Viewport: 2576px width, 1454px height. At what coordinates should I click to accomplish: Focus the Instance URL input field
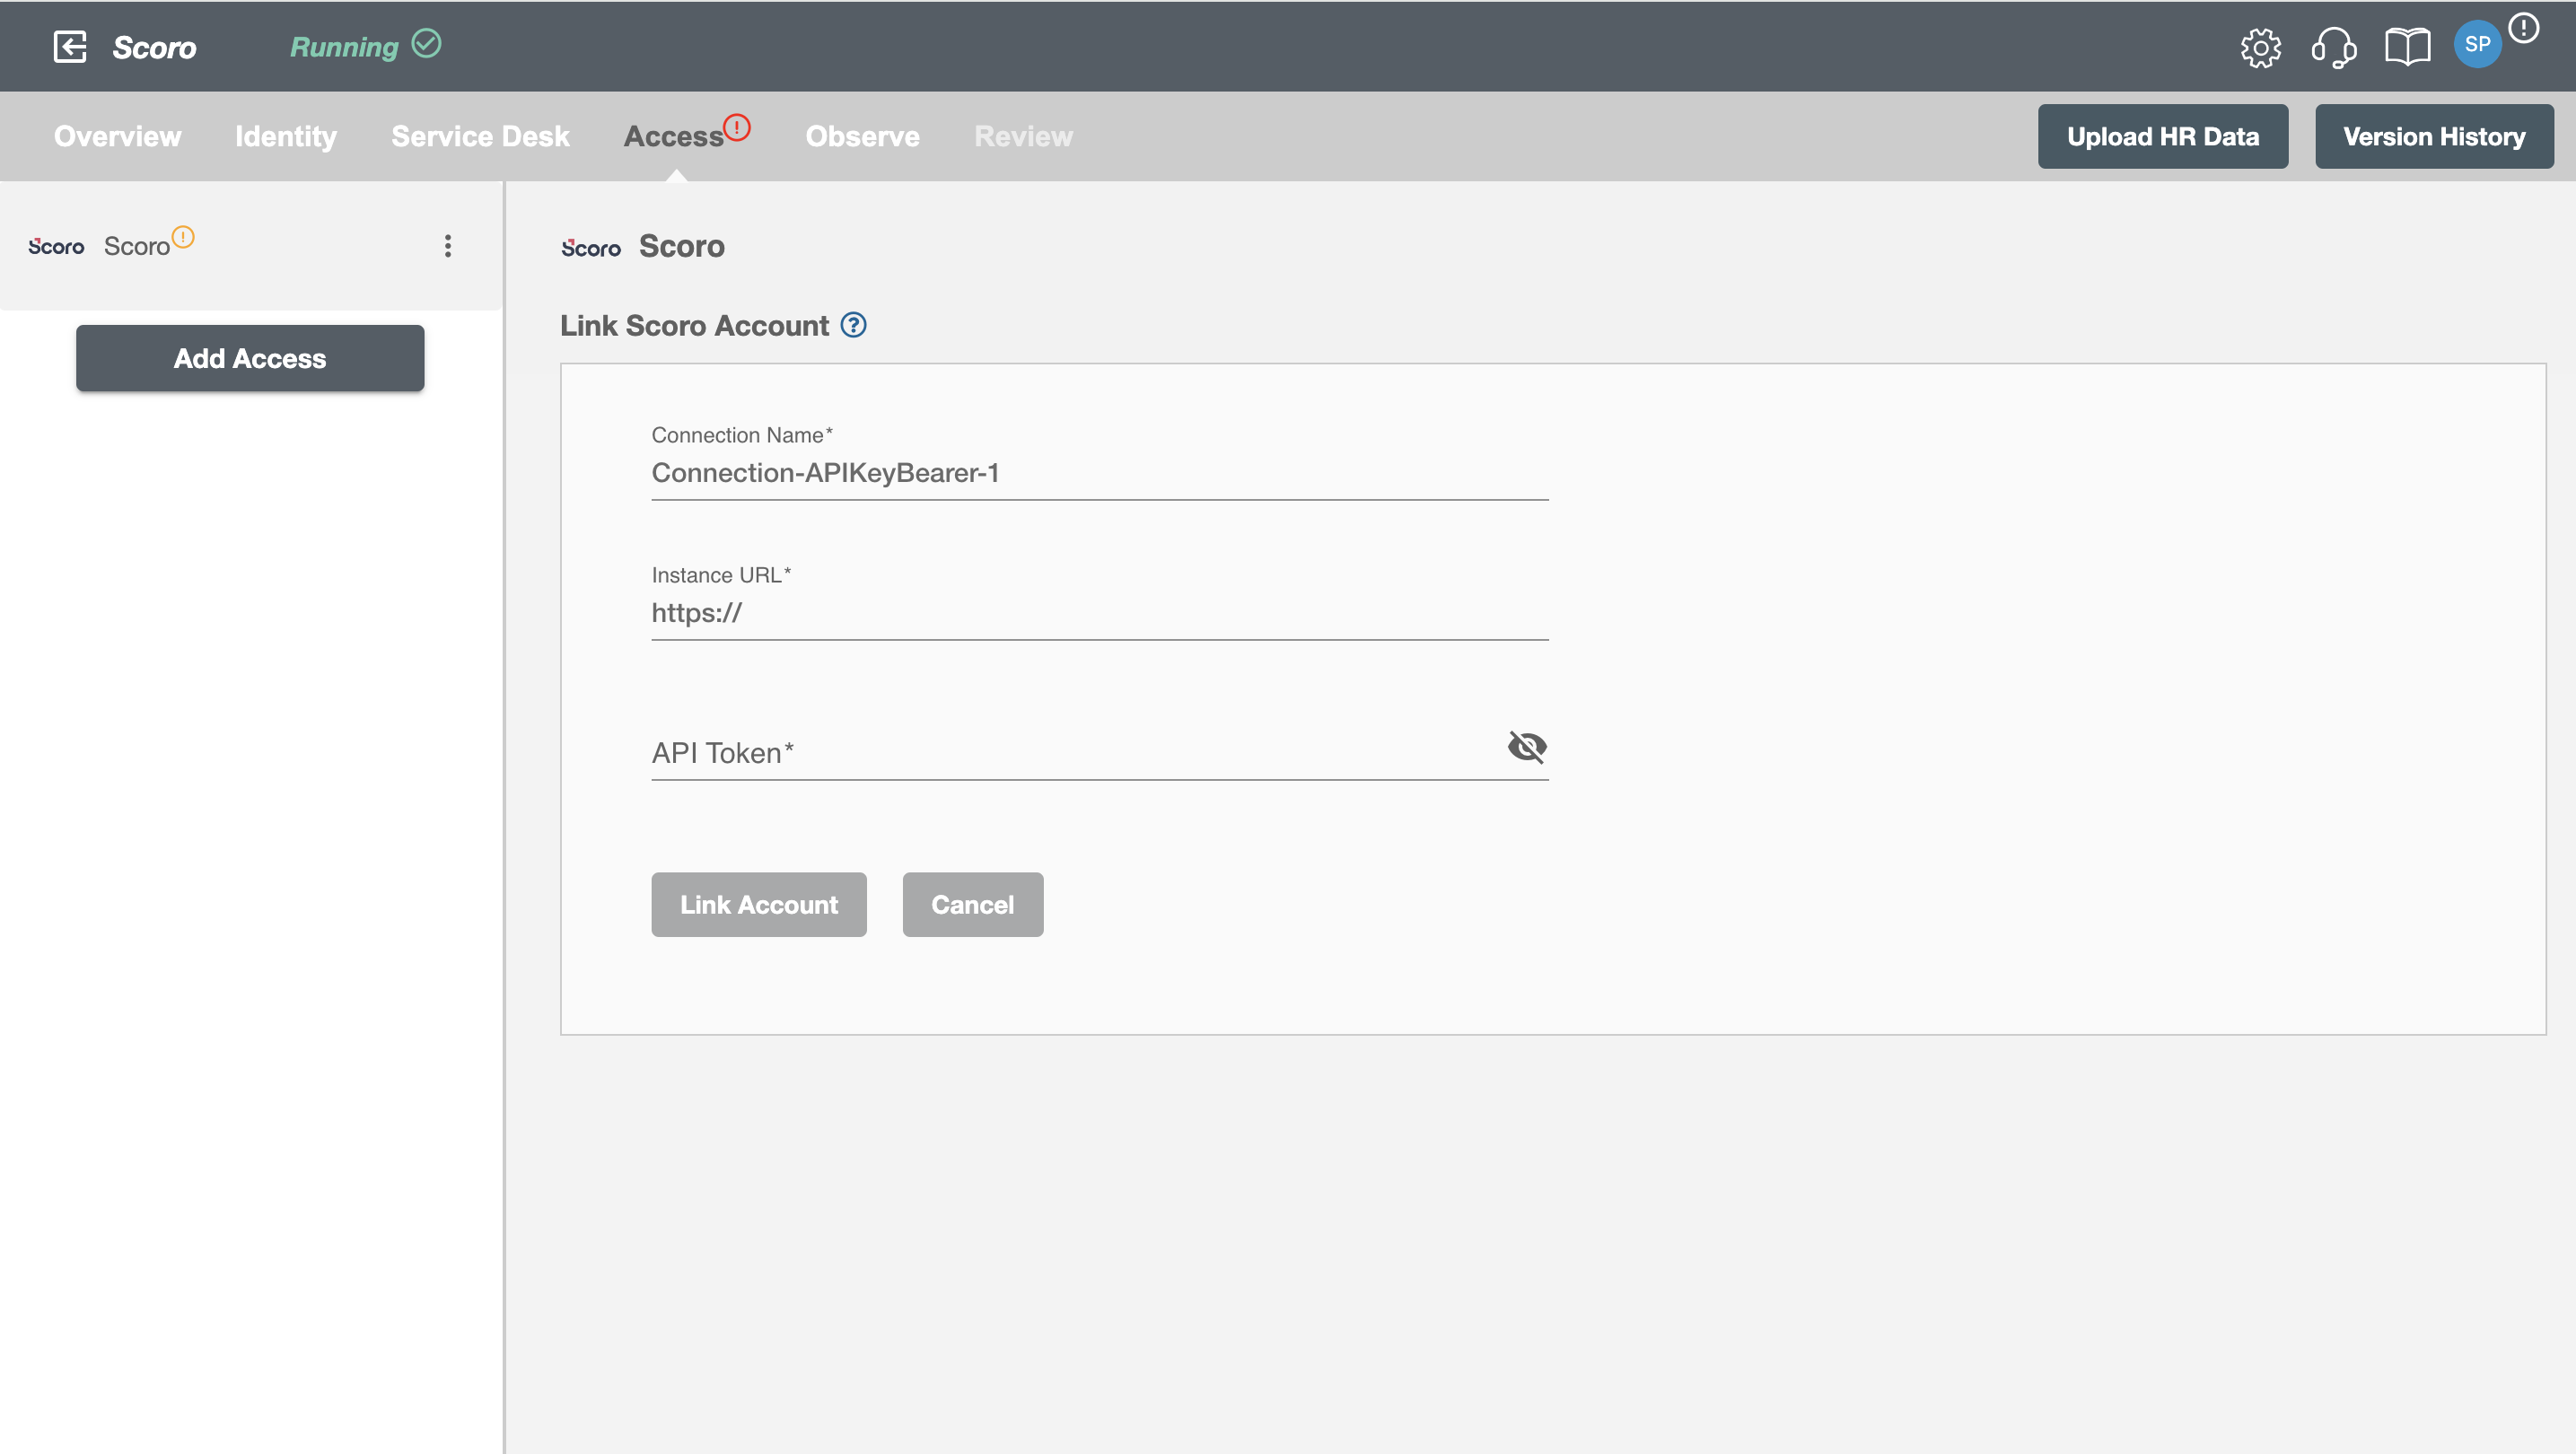point(1100,613)
